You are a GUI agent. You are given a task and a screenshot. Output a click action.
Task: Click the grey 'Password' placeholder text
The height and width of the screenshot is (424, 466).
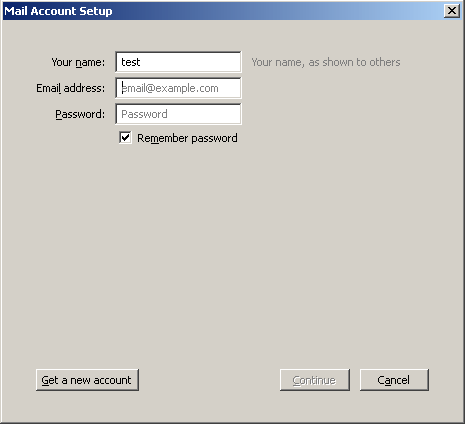(x=144, y=114)
